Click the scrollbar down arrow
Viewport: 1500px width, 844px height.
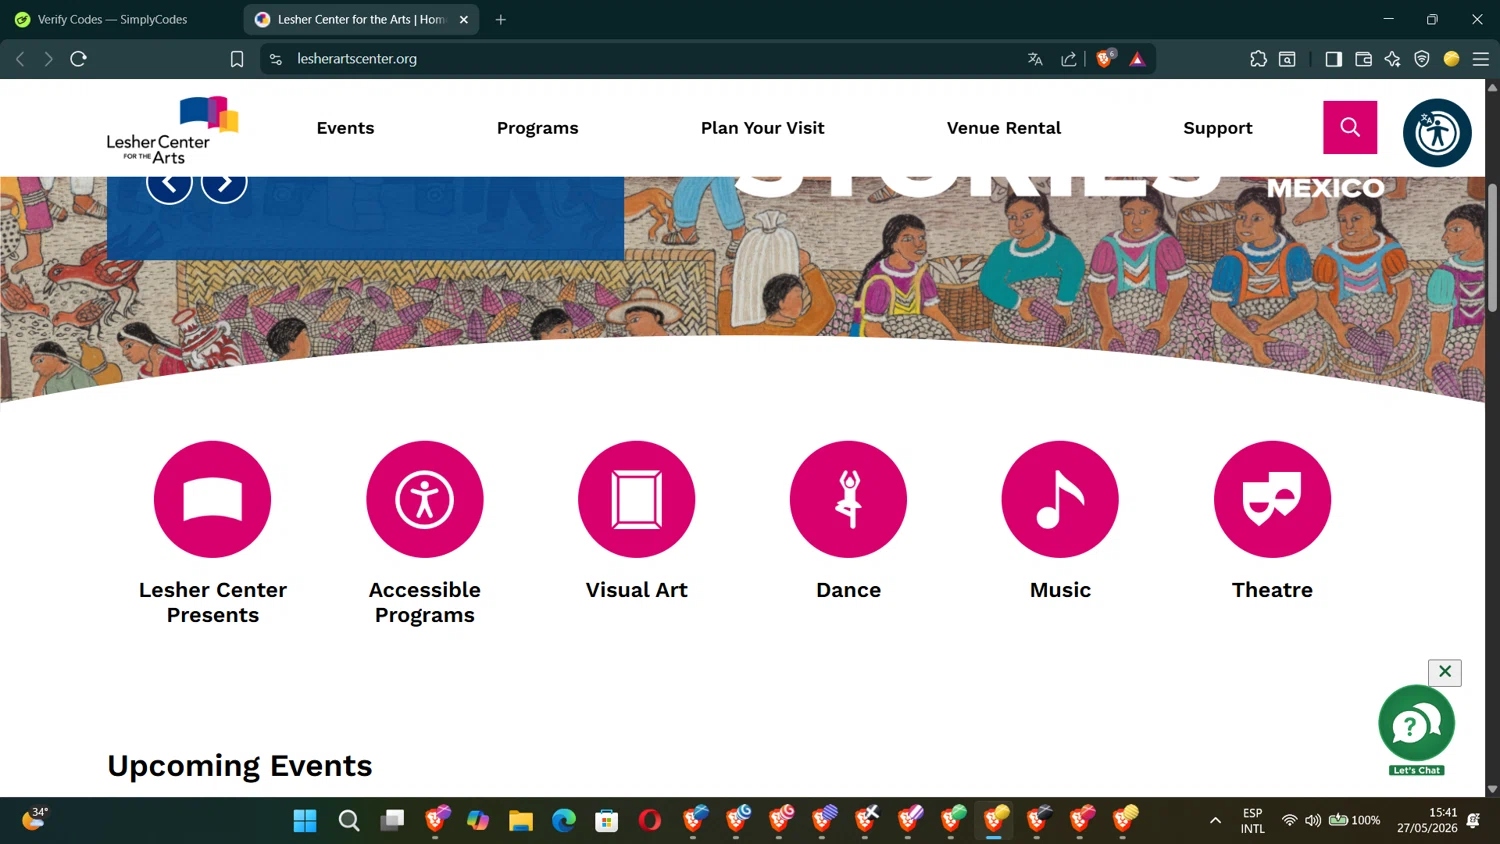pos(1492,789)
